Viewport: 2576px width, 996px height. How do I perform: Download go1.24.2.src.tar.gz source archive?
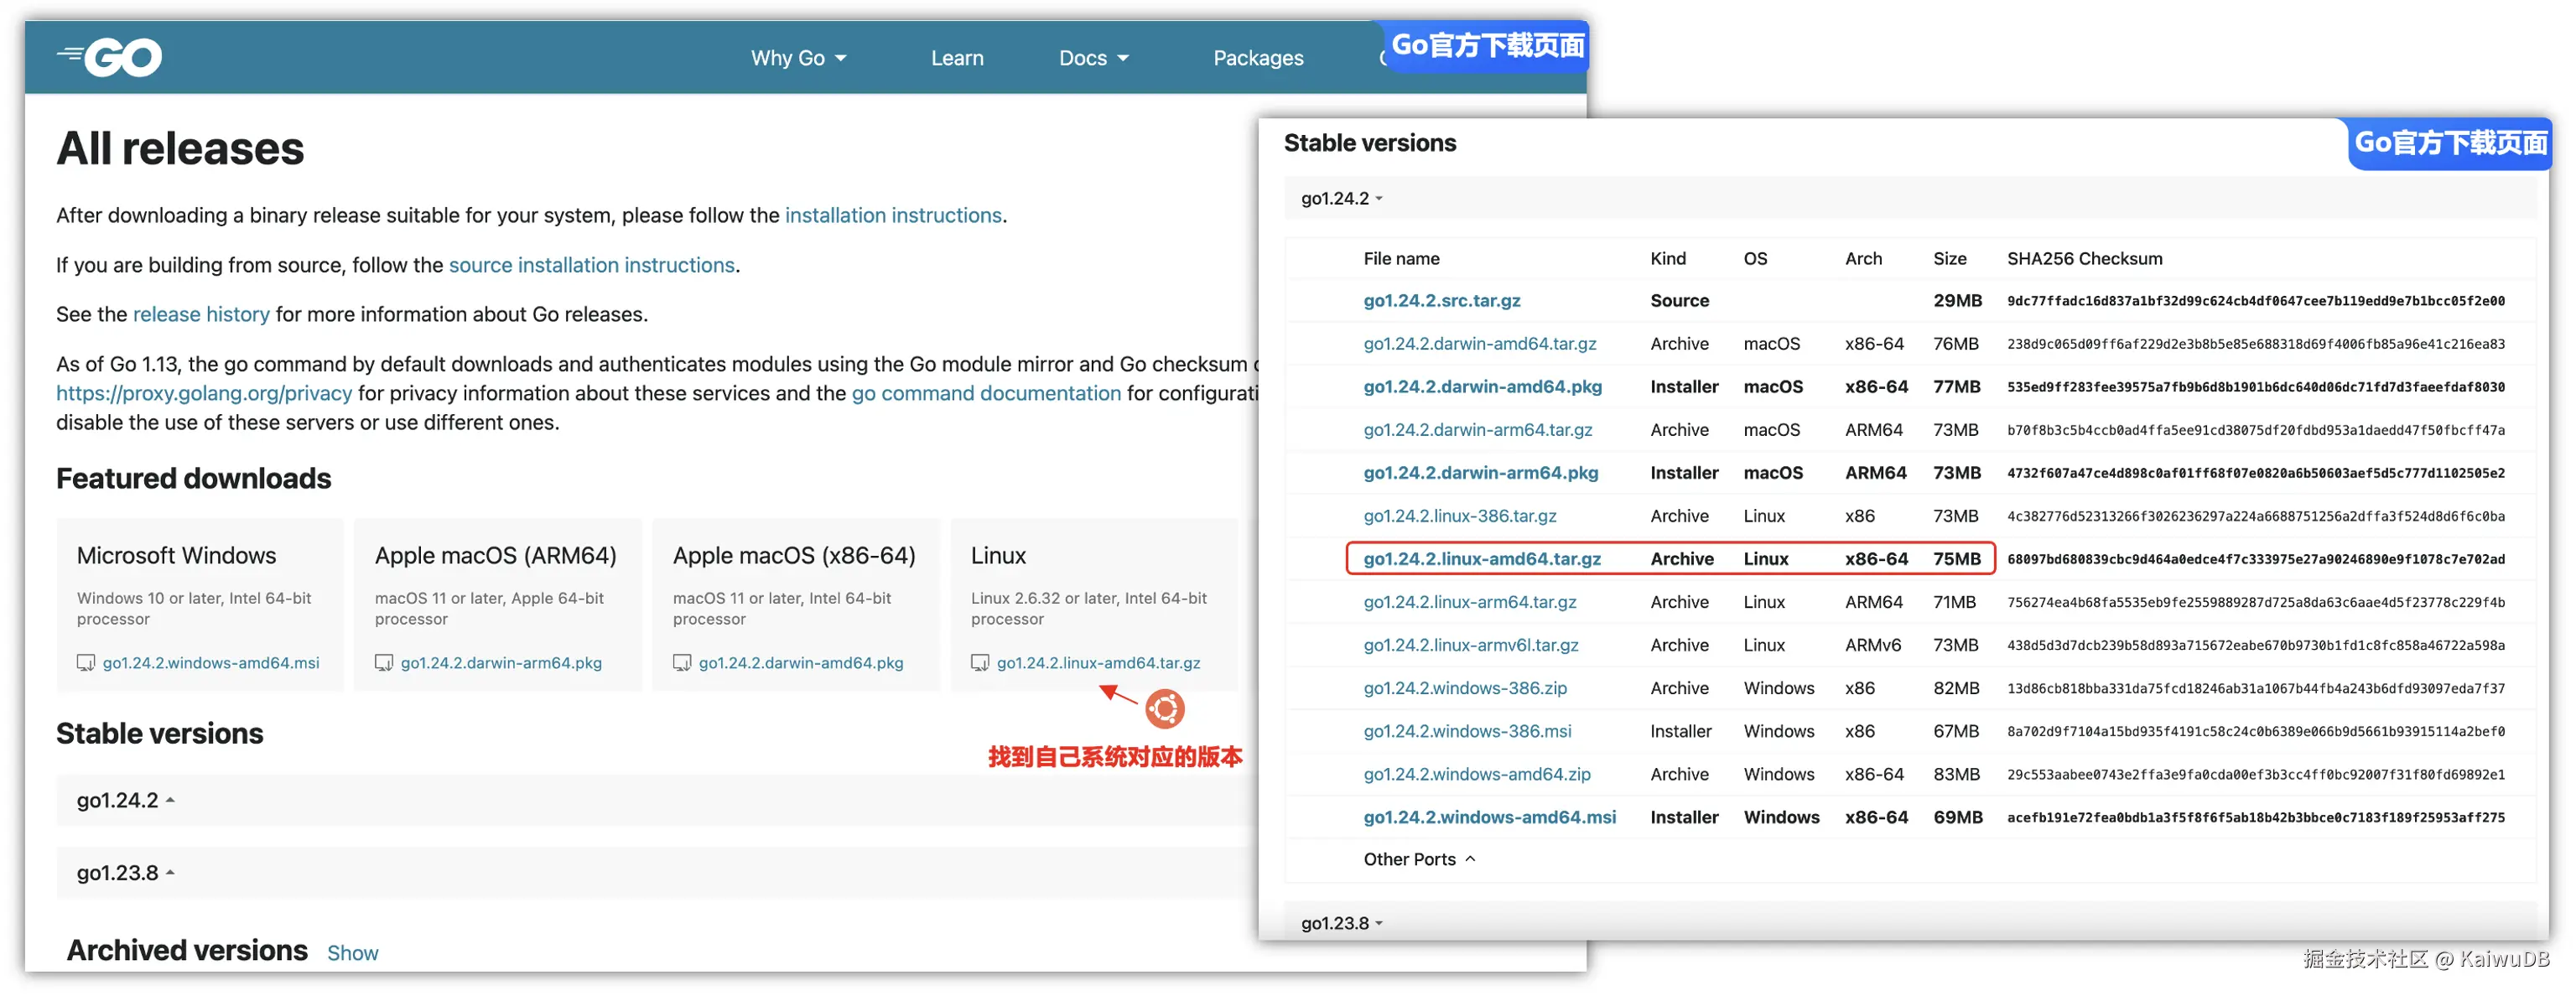pyautogui.click(x=1441, y=300)
